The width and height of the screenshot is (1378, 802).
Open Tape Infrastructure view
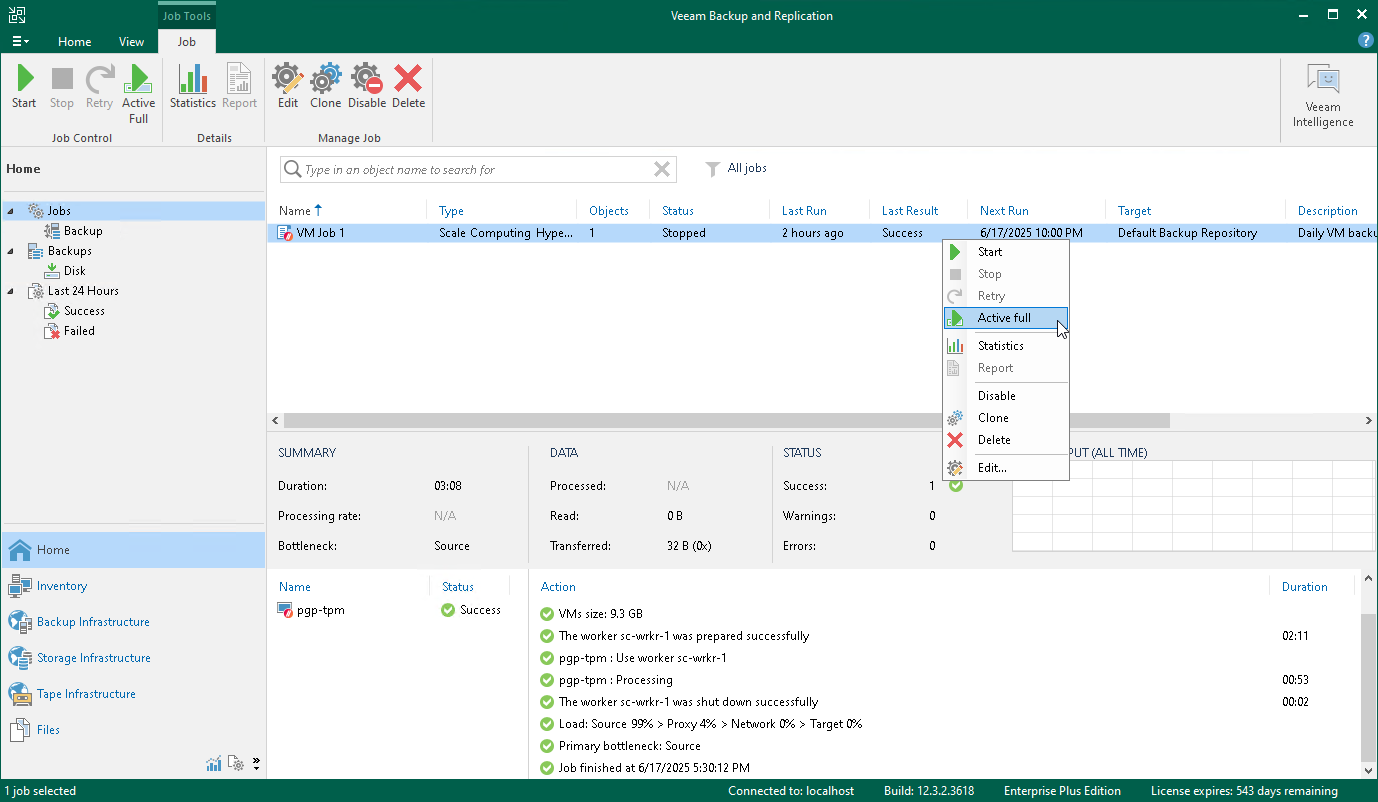click(x=133, y=694)
